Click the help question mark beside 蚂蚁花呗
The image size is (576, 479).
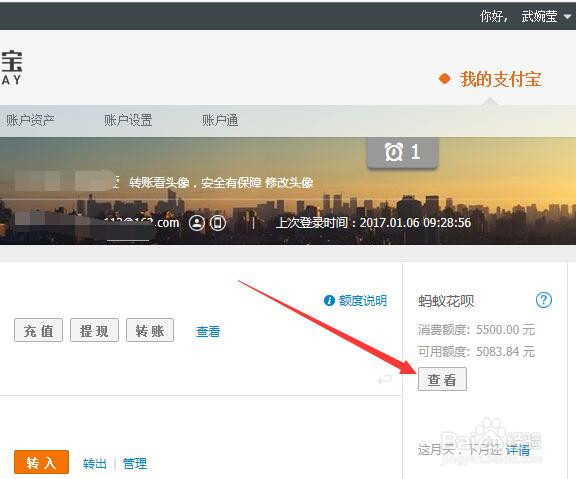(544, 300)
